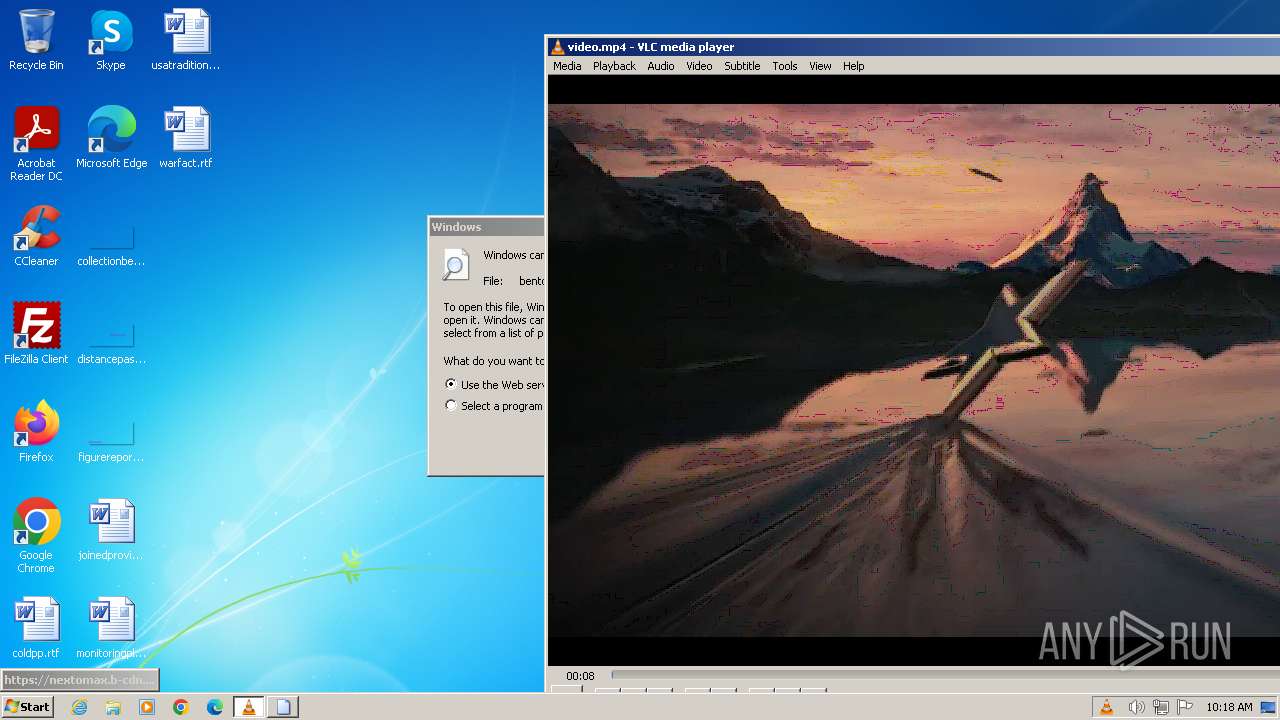Open the VLC View menu
Screen dimensions: 1280x720
[820, 66]
